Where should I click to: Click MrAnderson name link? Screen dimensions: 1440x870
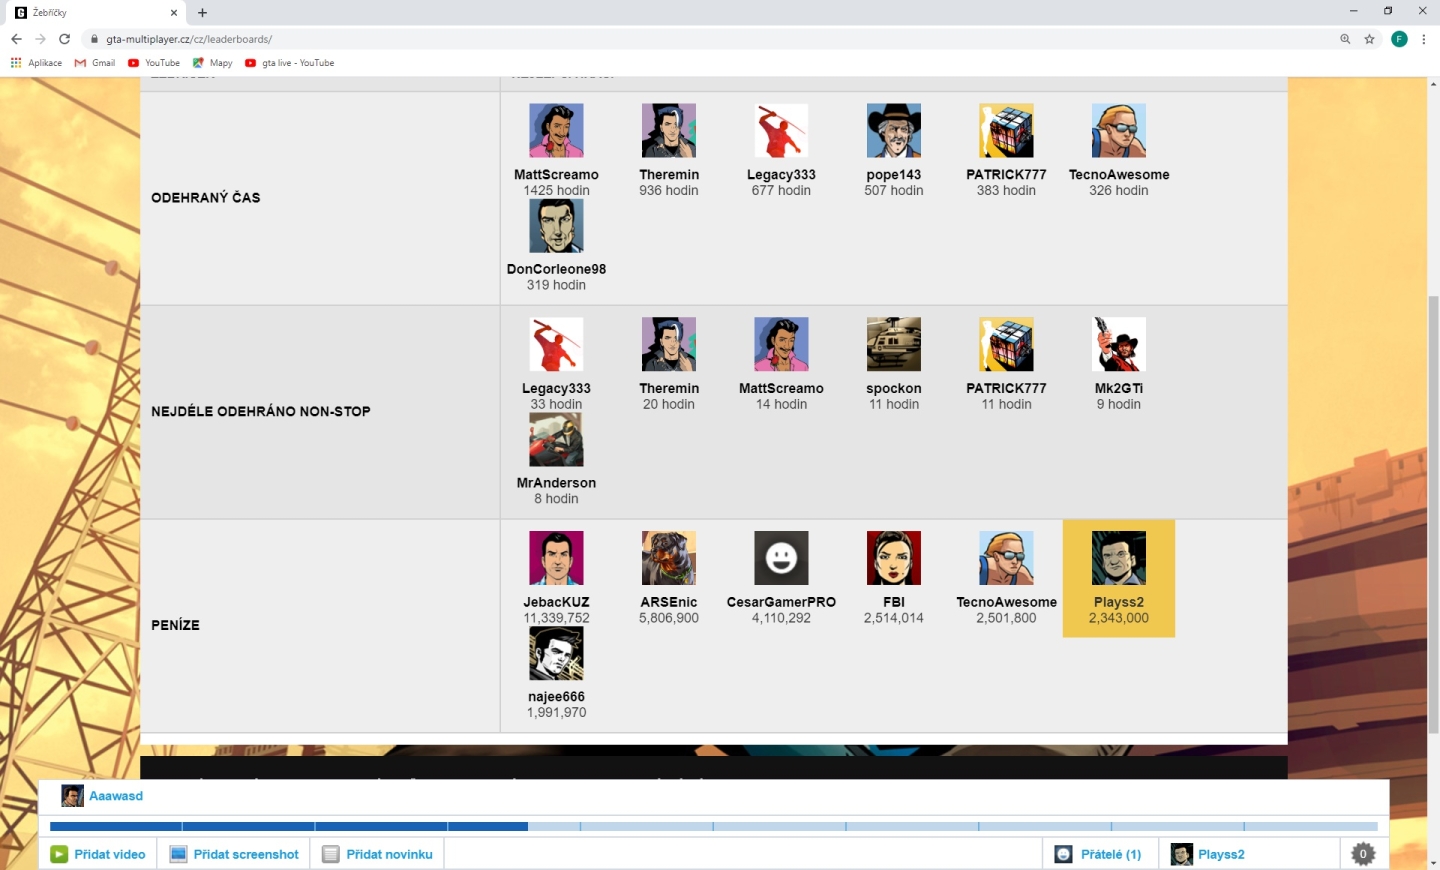(x=556, y=483)
